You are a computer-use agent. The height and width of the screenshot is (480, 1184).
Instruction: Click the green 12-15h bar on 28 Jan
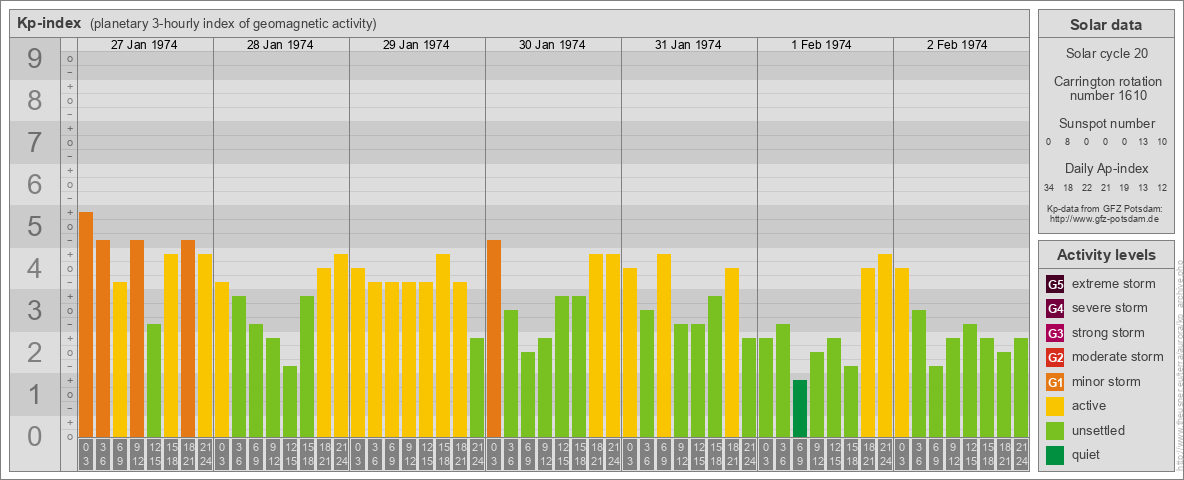(290, 402)
